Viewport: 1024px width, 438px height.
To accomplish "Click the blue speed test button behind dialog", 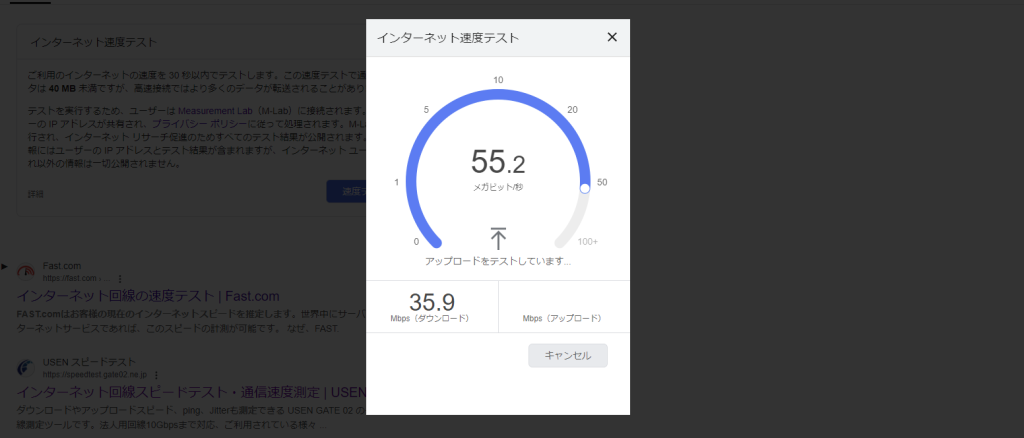I will pyautogui.click(x=346, y=191).
